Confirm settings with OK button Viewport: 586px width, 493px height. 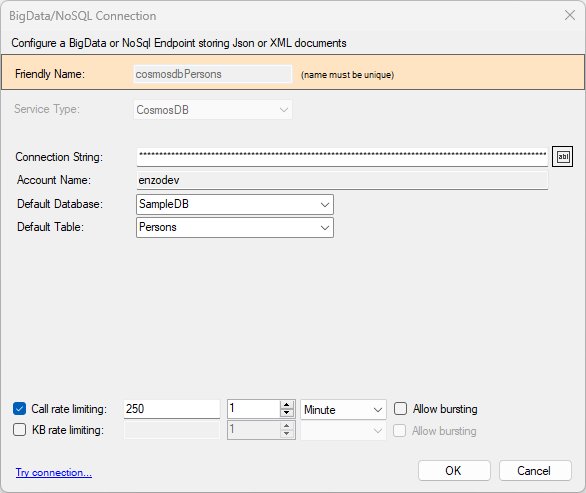[x=454, y=471]
